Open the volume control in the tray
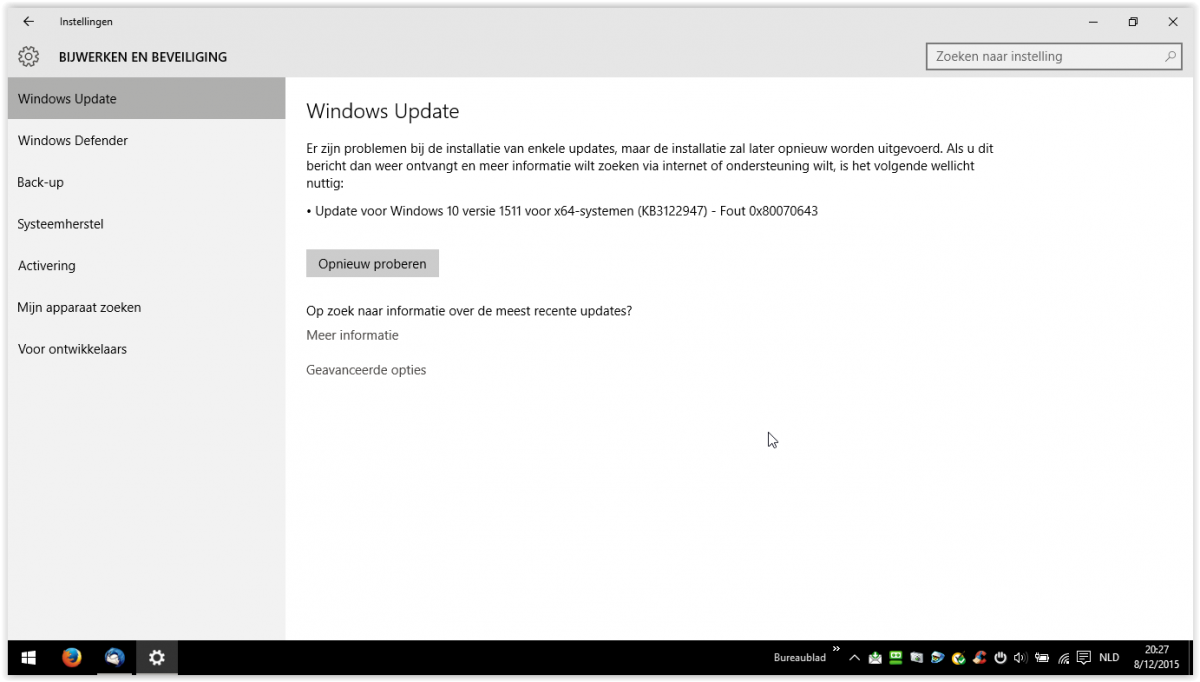Viewport: 1200px width, 682px height. click(1021, 658)
